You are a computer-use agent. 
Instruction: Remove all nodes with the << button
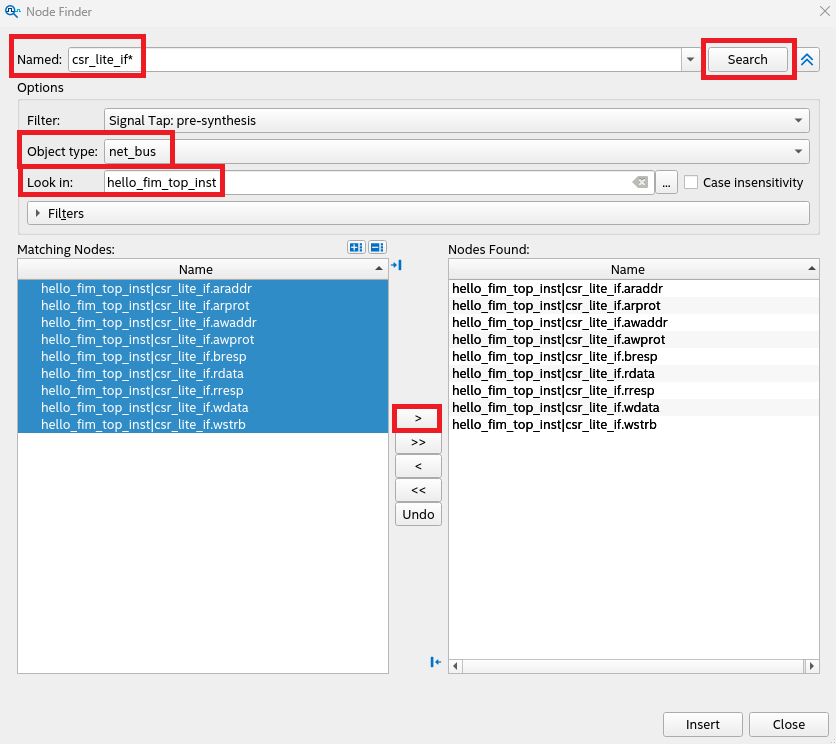tap(418, 490)
